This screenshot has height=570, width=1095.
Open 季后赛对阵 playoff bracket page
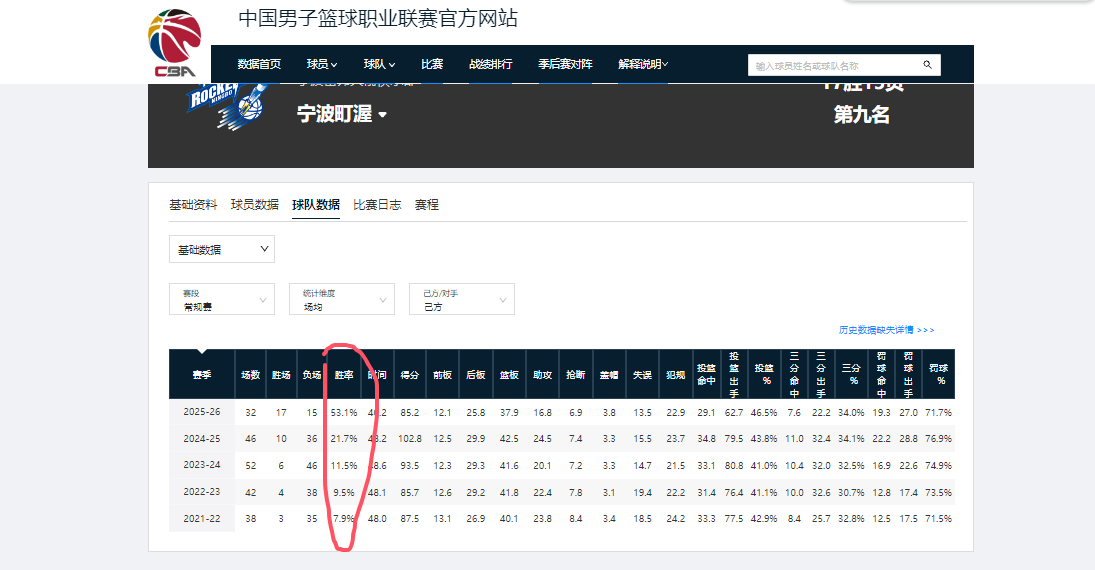pyautogui.click(x=565, y=64)
